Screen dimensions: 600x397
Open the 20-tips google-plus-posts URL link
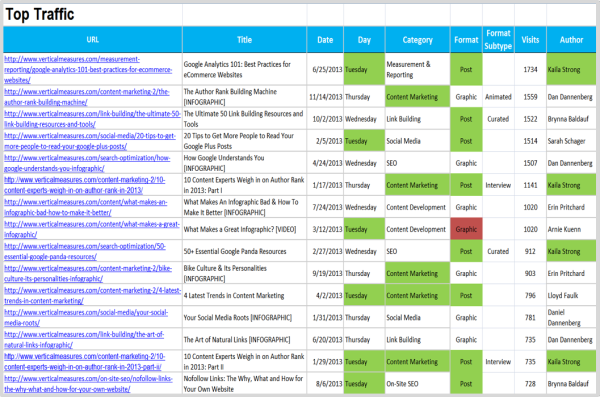(90, 141)
